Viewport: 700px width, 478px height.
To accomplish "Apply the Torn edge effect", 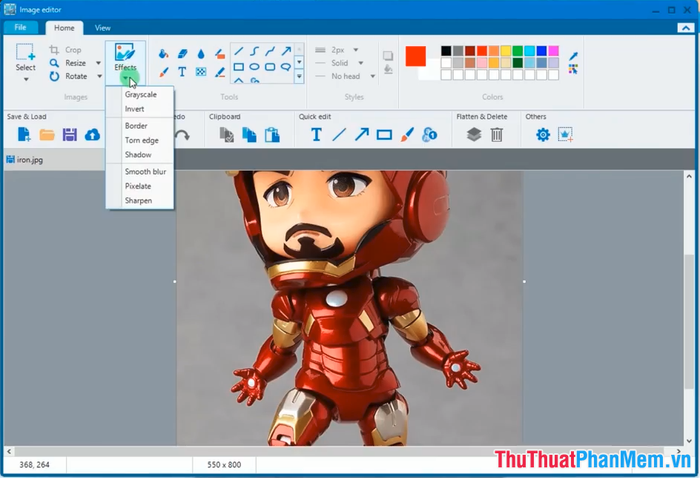I will (x=142, y=140).
